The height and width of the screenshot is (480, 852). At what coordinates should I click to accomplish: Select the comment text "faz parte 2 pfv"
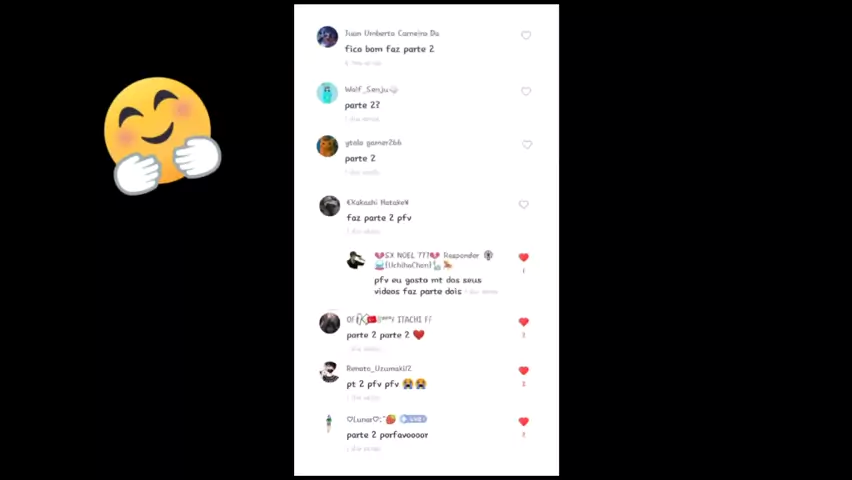pos(379,217)
